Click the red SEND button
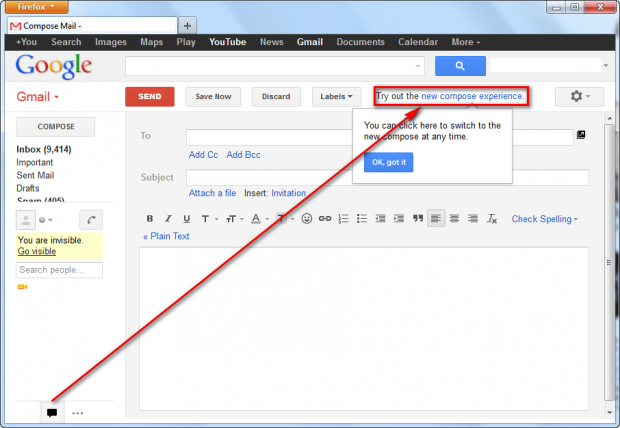Viewport: 620px width, 428px height. coord(149,97)
